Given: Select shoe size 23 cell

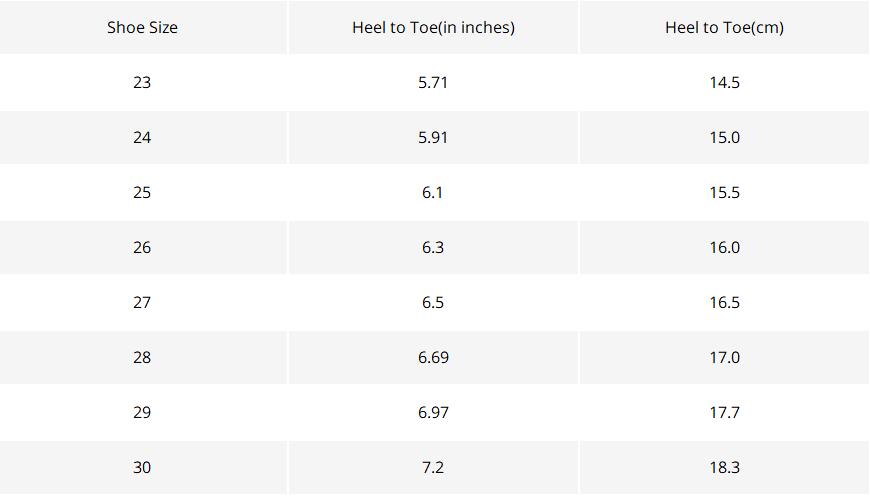Looking at the screenshot, I should click(x=142, y=82).
